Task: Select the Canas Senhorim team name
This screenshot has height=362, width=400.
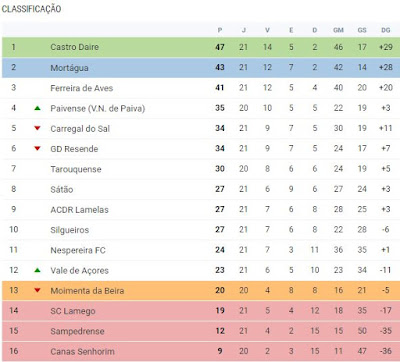Action: coord(82,351)
